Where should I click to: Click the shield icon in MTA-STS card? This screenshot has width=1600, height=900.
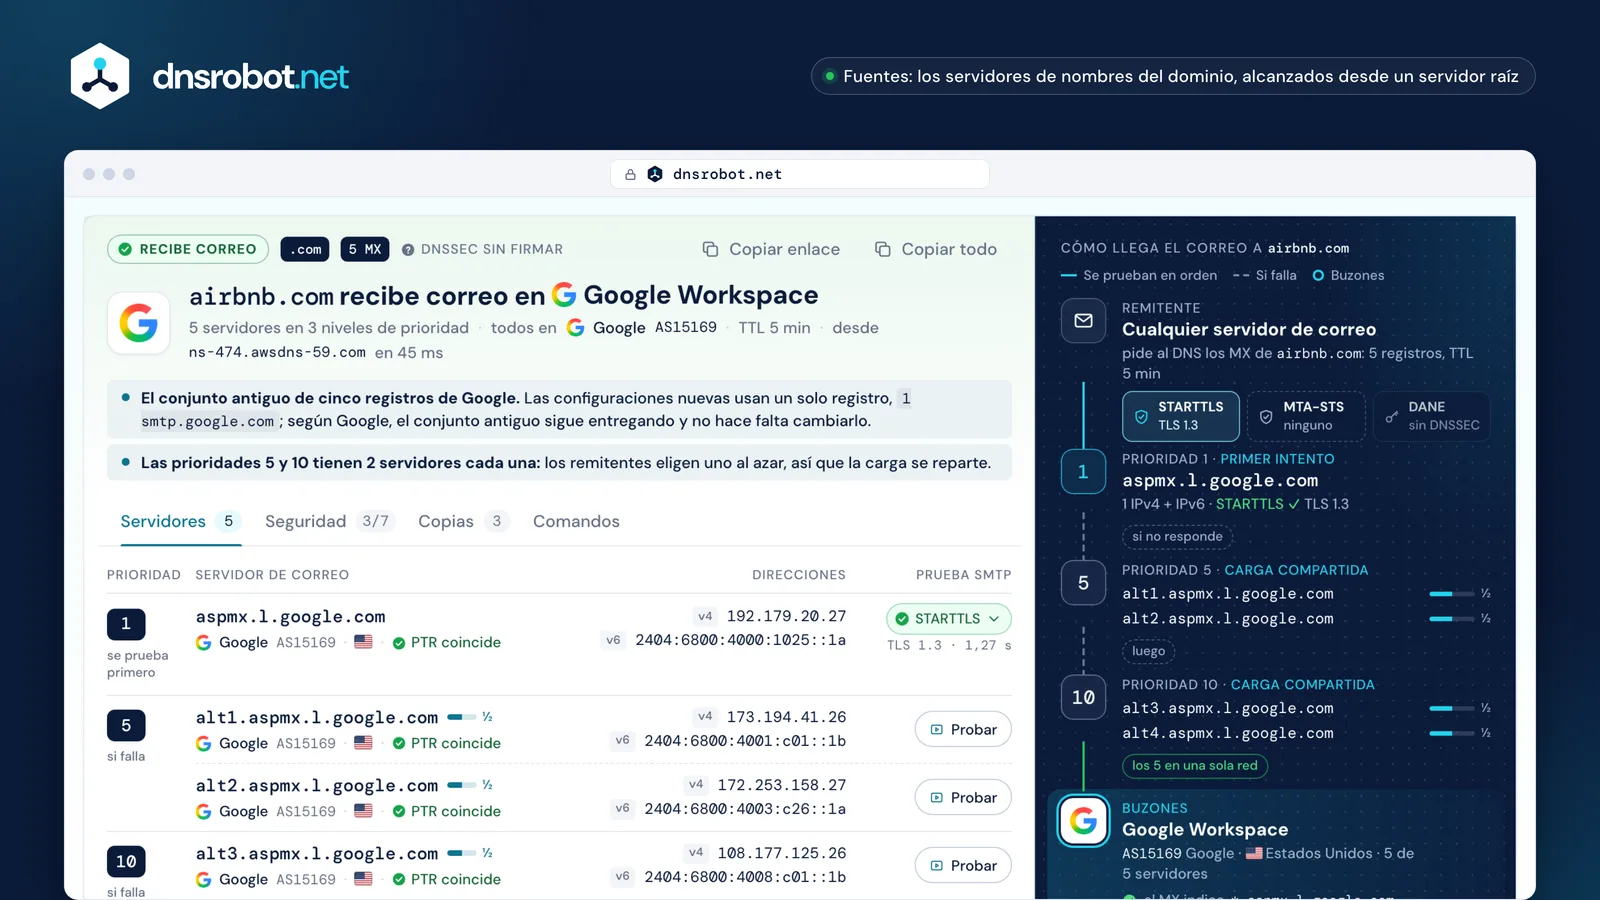click(1266, 416)
